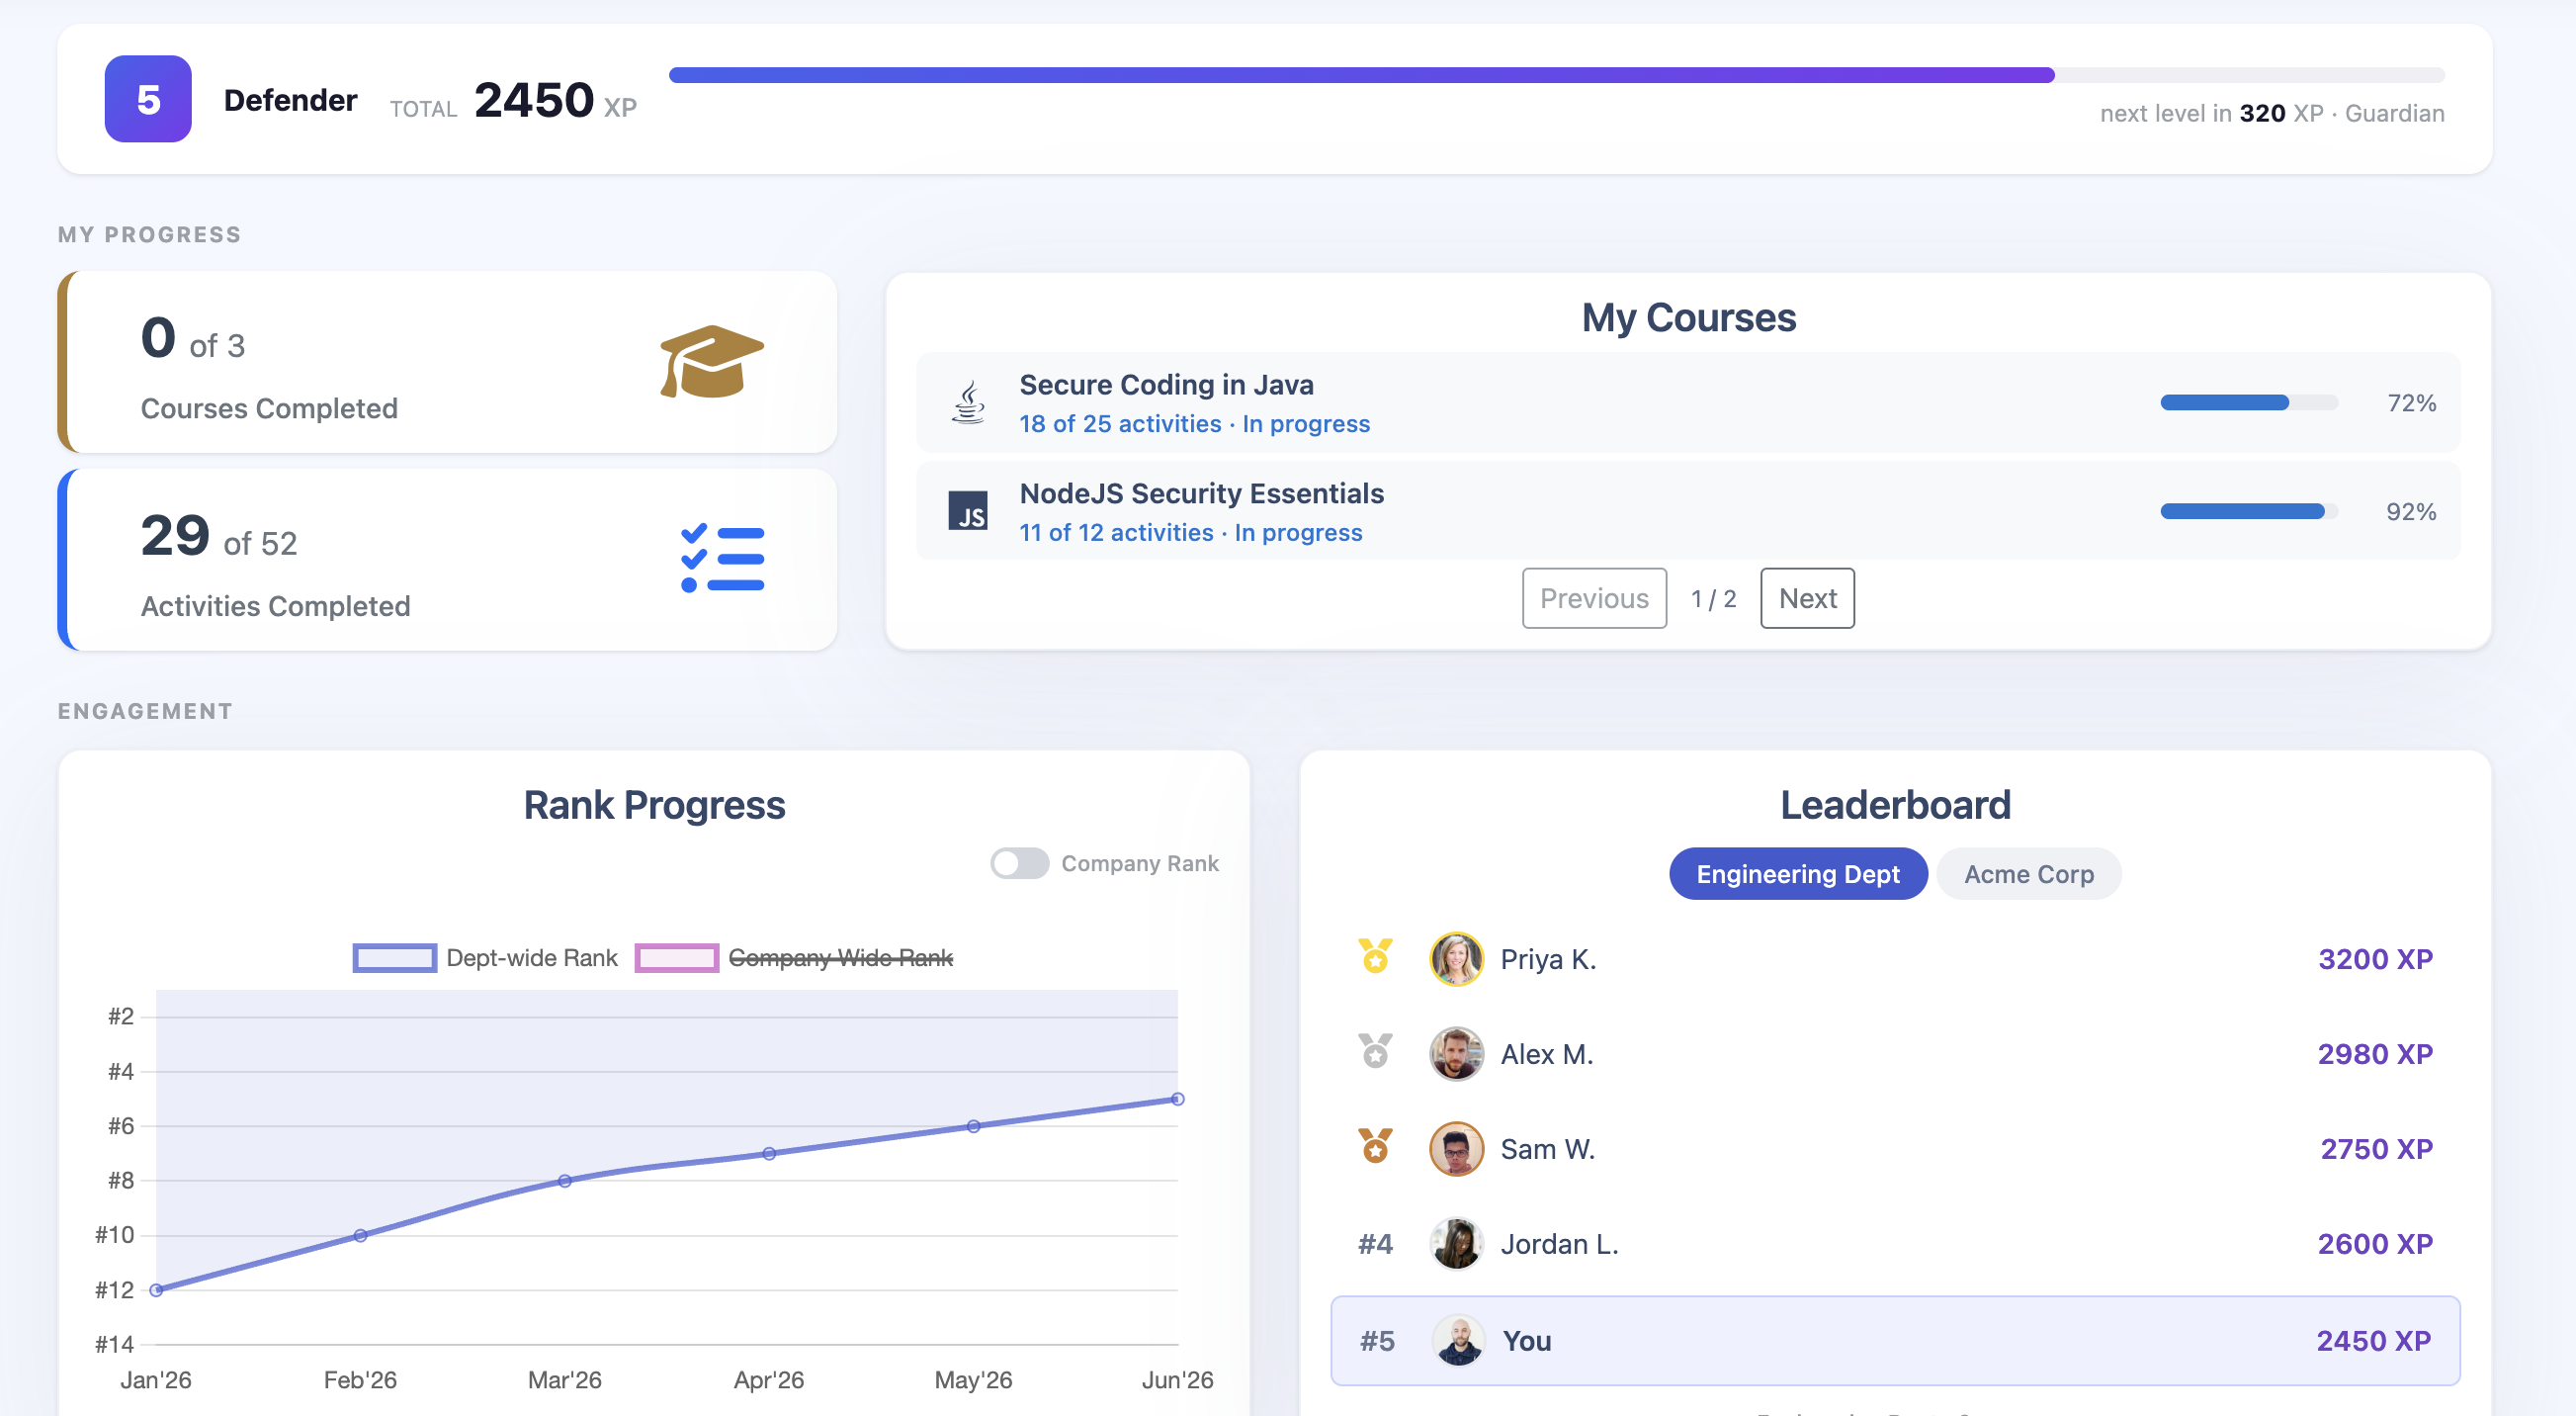Open Jordan L.'s avatar
Image resolution: width=2576 pixels, height=1416 pixels.
point(1456,1244)
